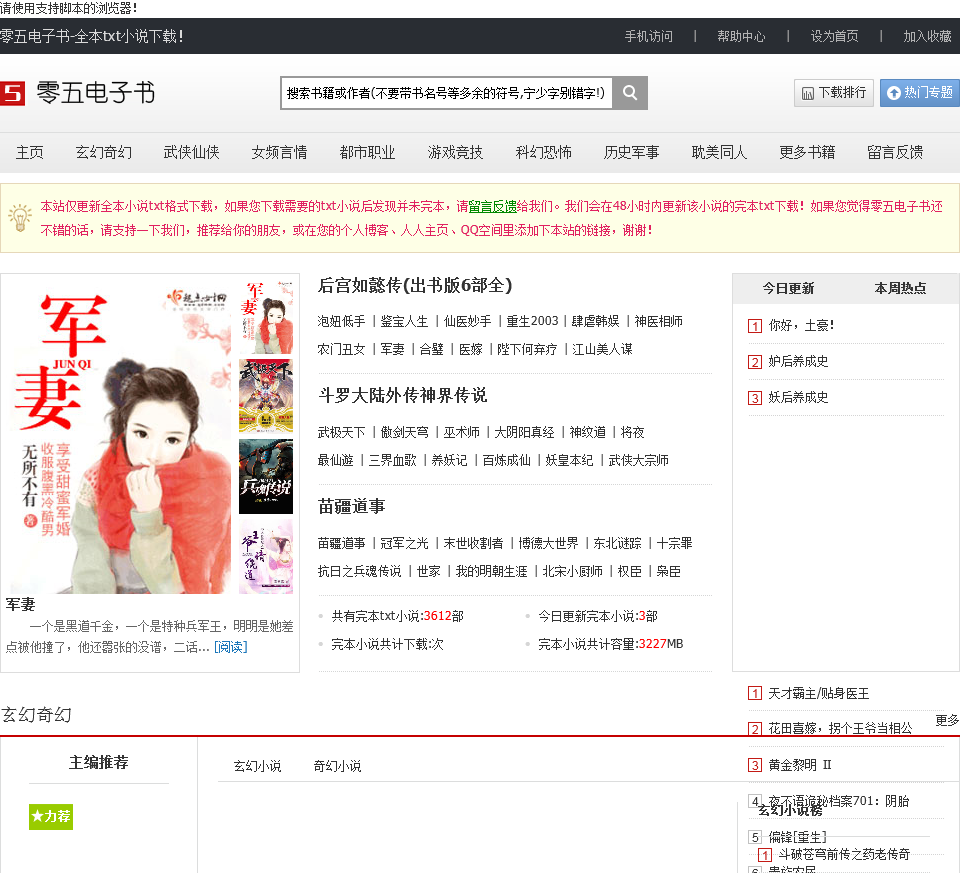
Task: Click 博德大世界 book link
Action: 549,543
